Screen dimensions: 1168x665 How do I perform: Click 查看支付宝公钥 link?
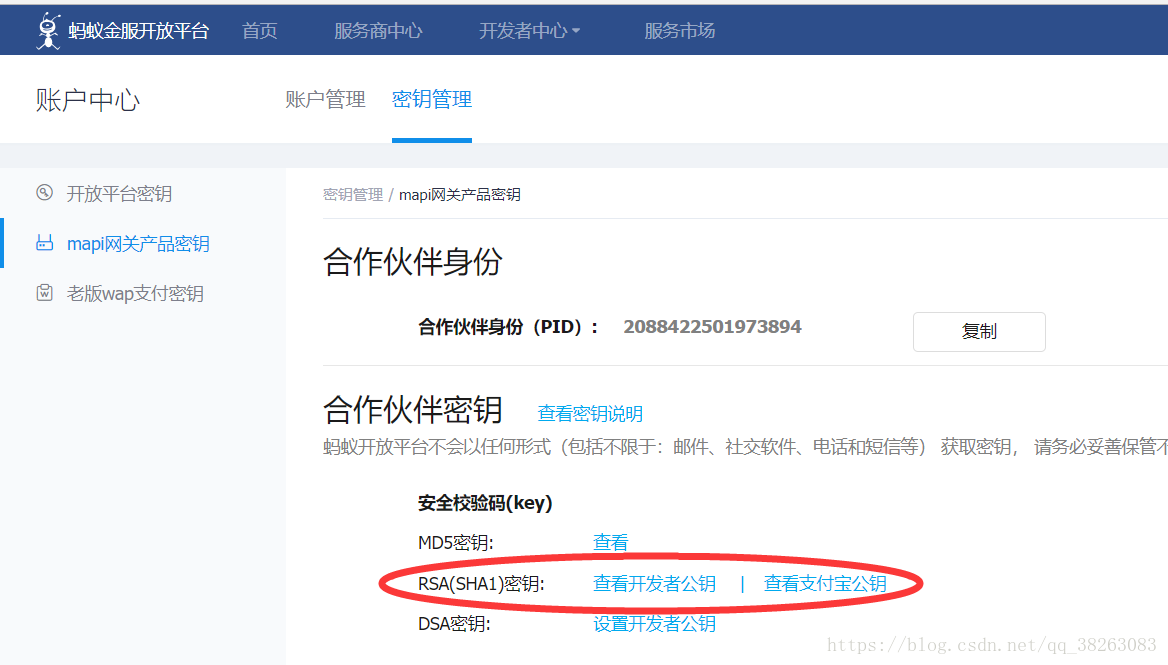[825, 583]
